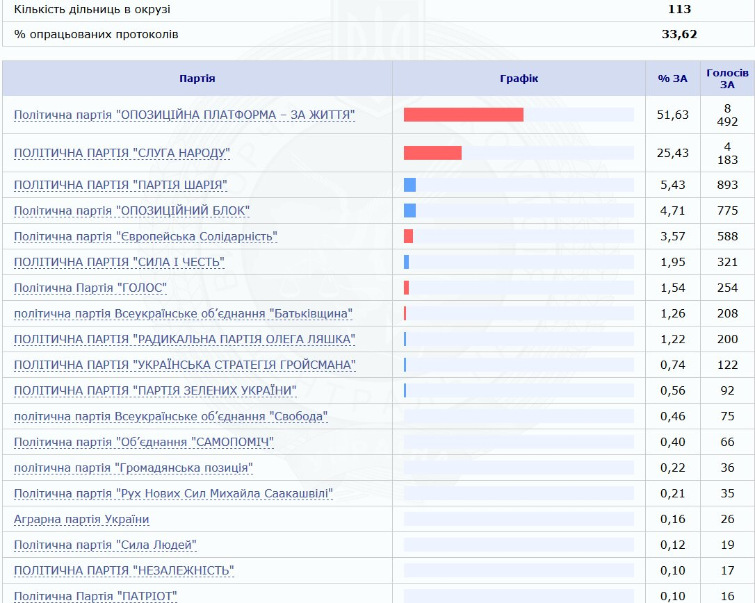Select the "ОПОЗИЦІЙНИЙ БЛОК" party link
Image resolution: width=755 pixels, height=603 pixels.
pyautogui.click(x=132, y=211)
